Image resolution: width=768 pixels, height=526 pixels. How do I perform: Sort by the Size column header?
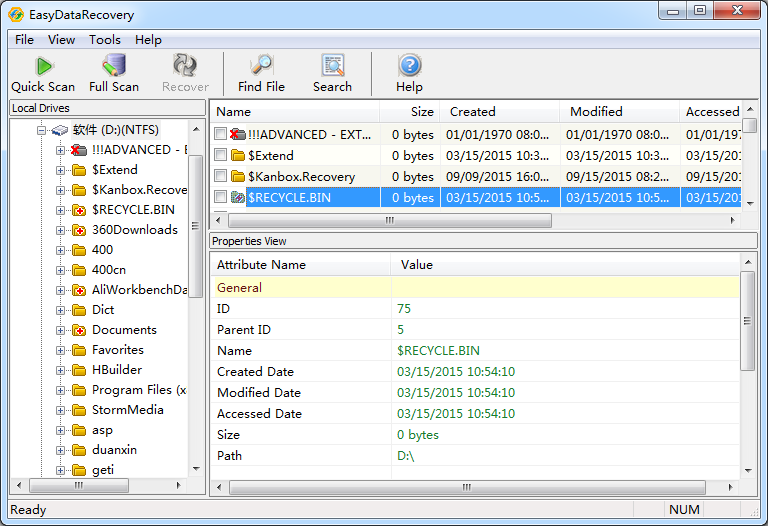point(410,112)
